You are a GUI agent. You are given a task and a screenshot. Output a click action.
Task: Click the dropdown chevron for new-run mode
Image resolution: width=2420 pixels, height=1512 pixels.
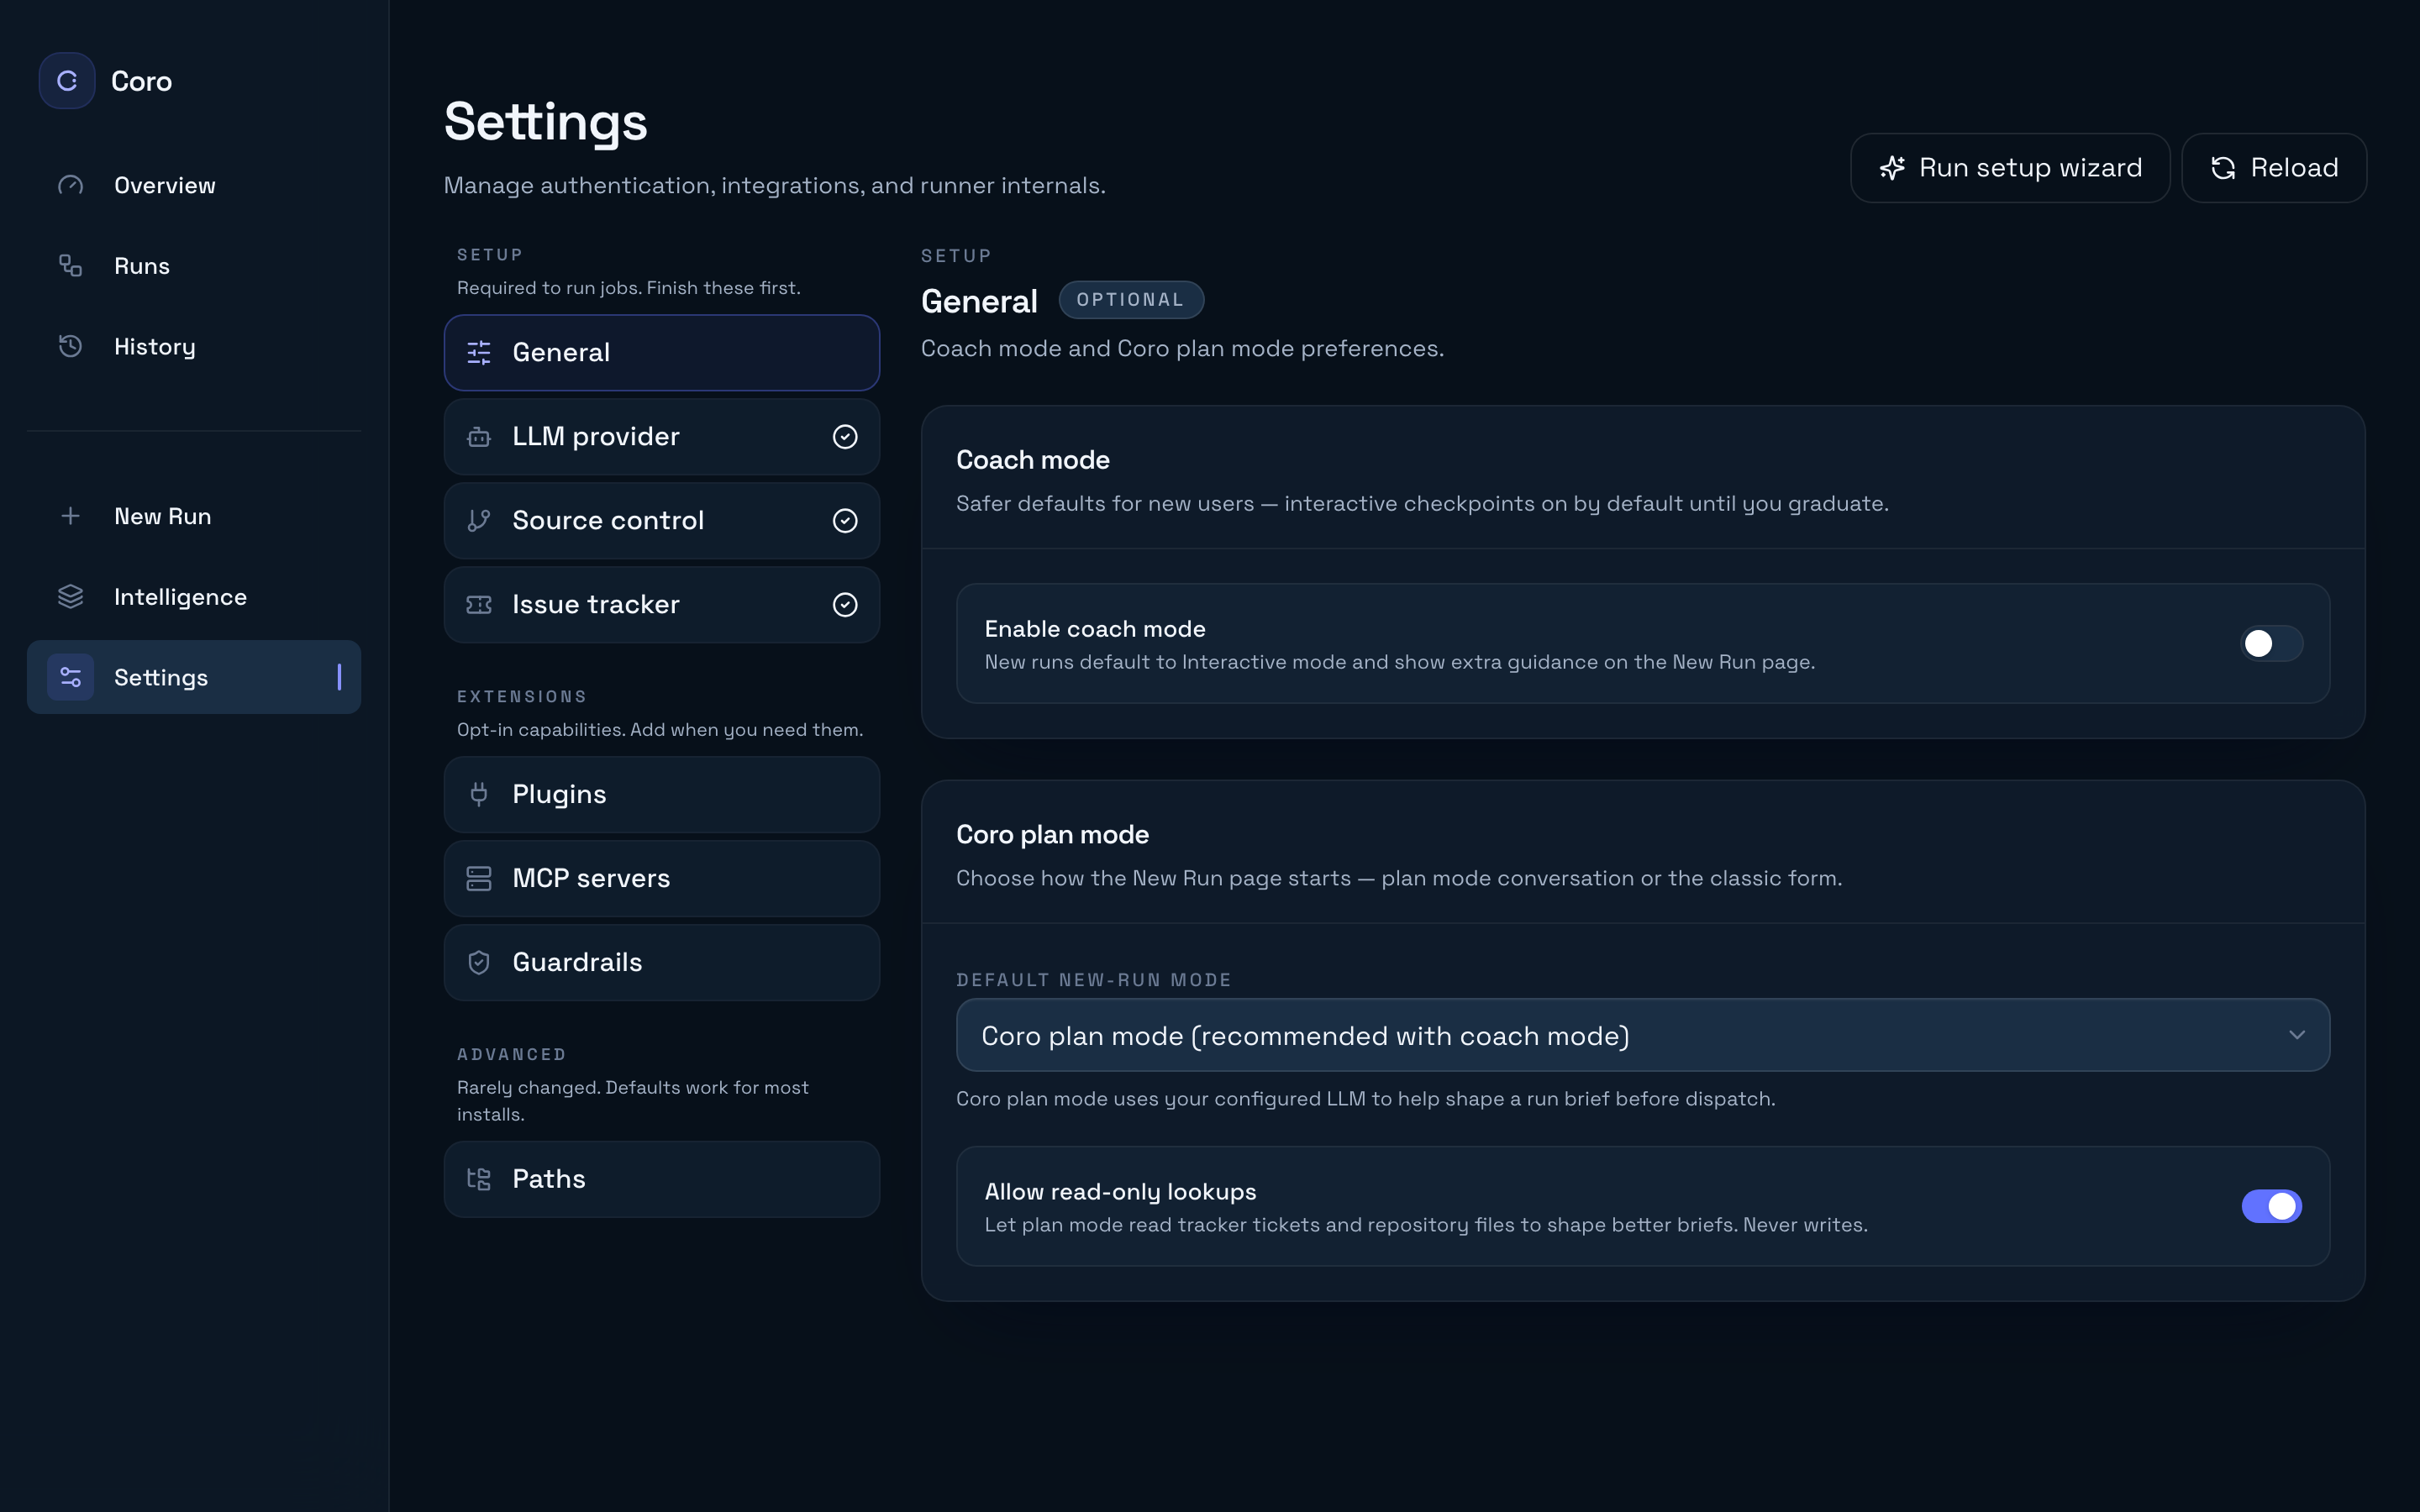click(x=2297, y=1035)
